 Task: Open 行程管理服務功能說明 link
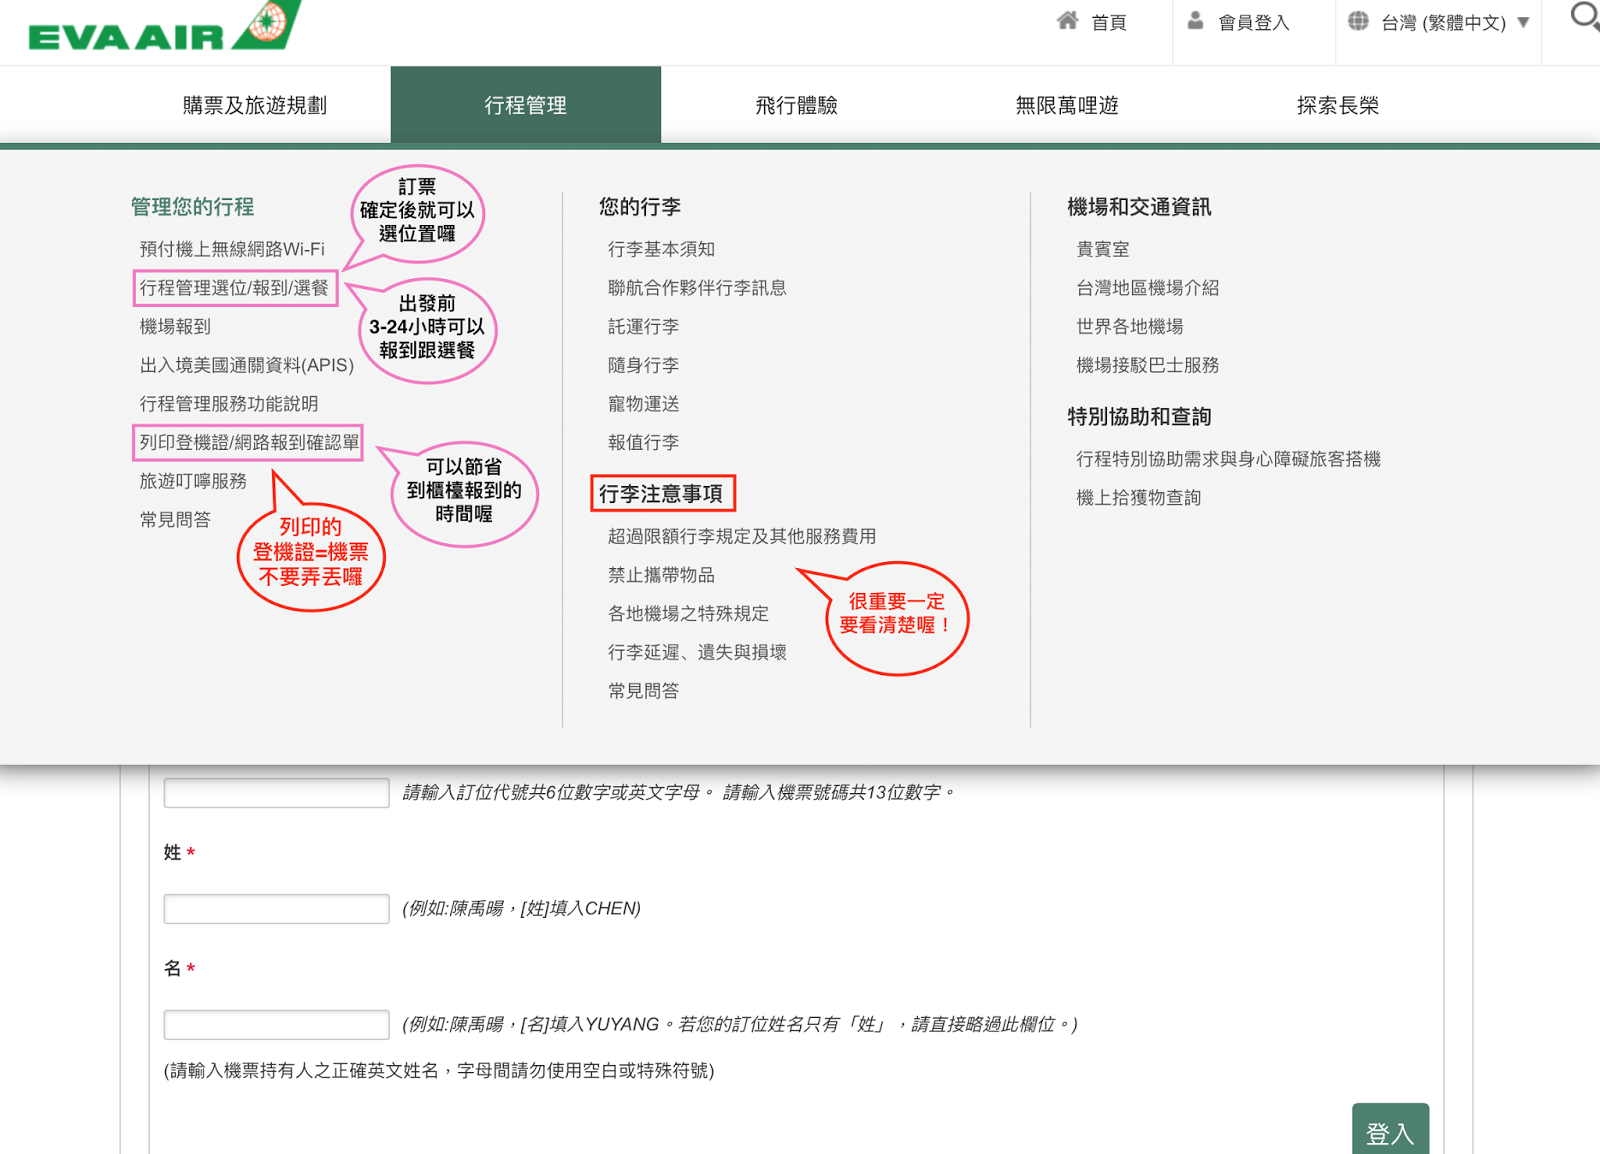(x=229, y=404)
